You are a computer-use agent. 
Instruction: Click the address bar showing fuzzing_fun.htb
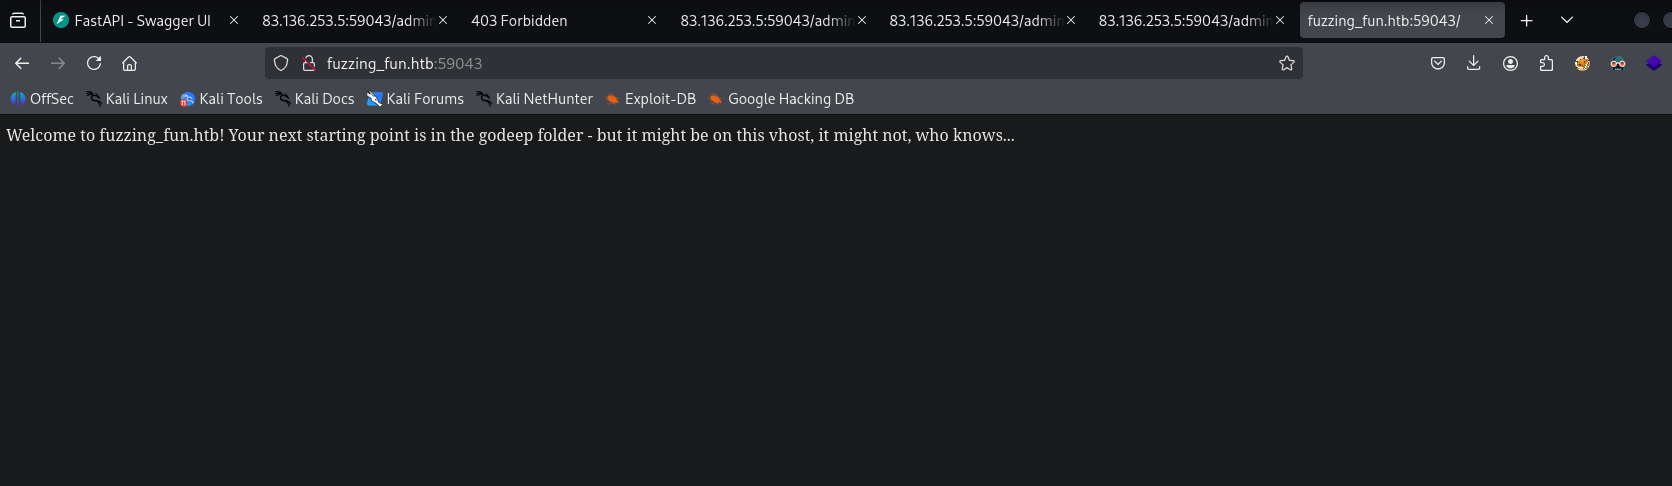[780, 63]
